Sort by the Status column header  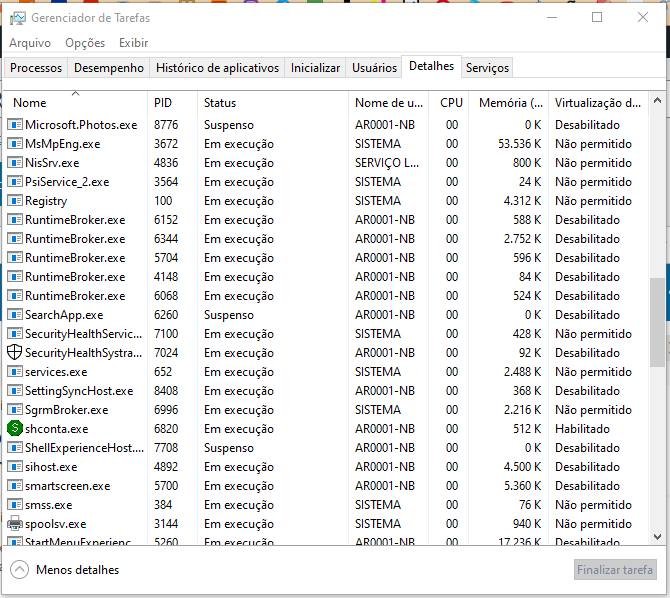[x=273, y=103]
